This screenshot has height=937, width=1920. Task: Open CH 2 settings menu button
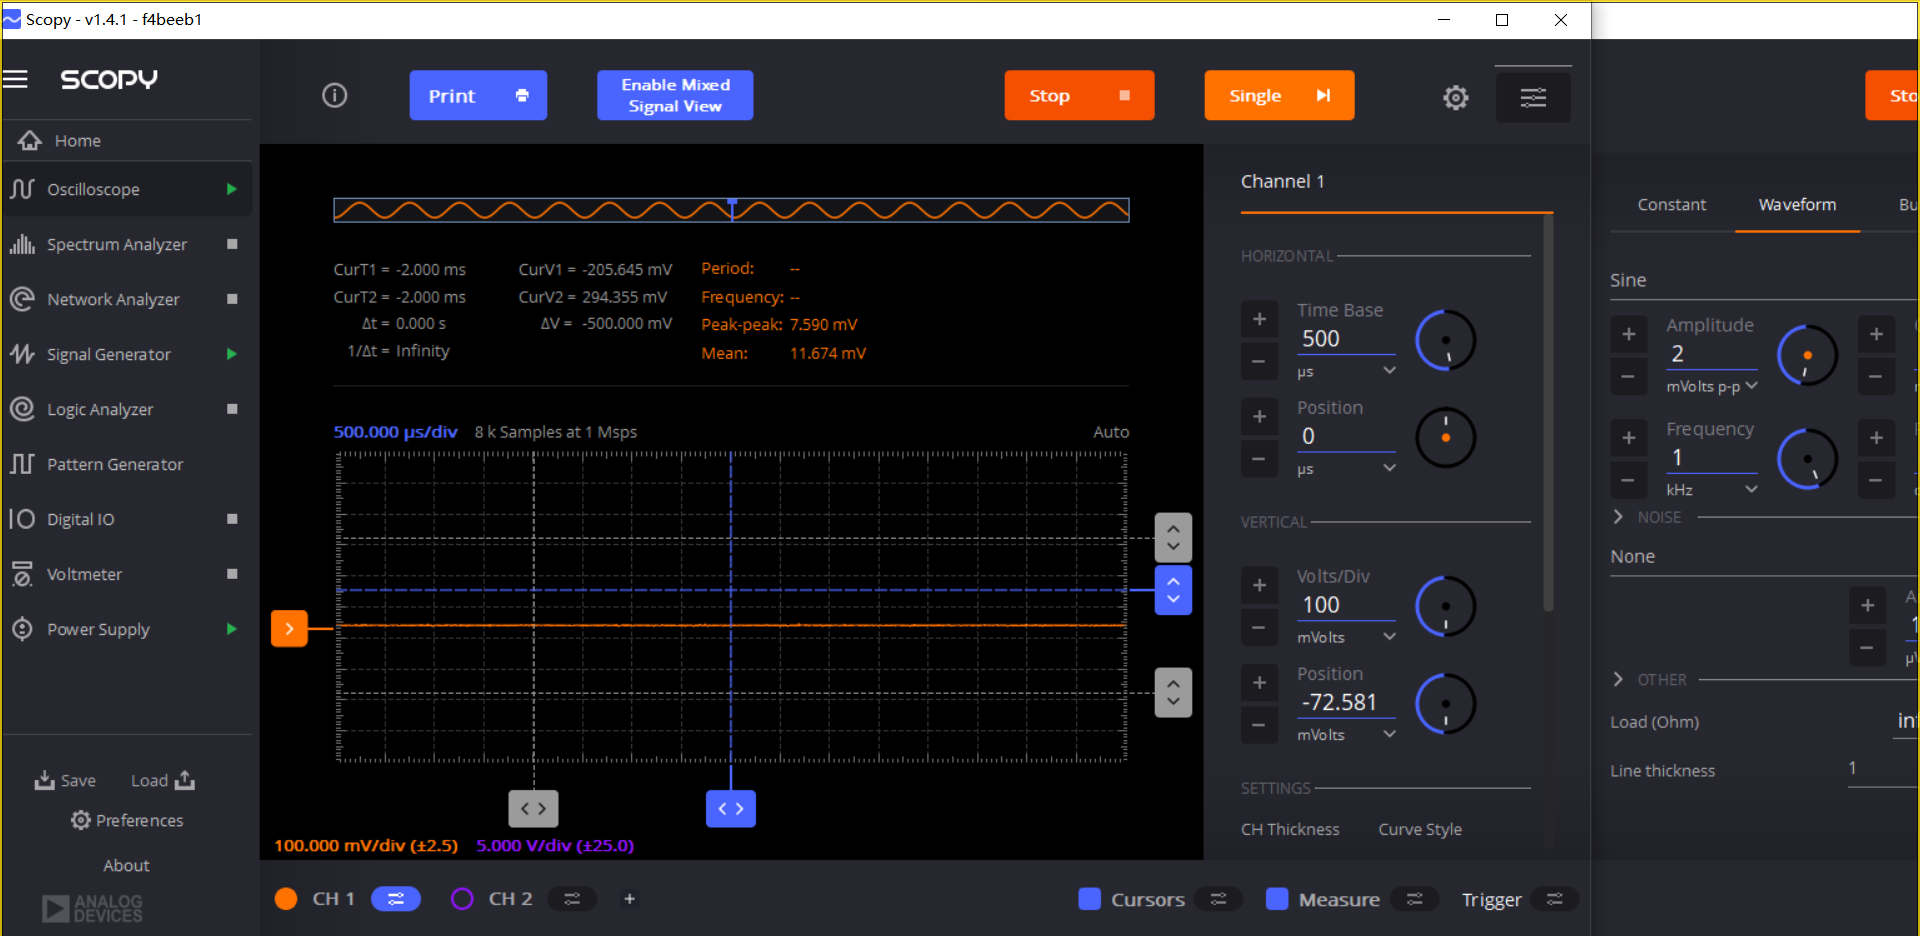click(572, 899)
